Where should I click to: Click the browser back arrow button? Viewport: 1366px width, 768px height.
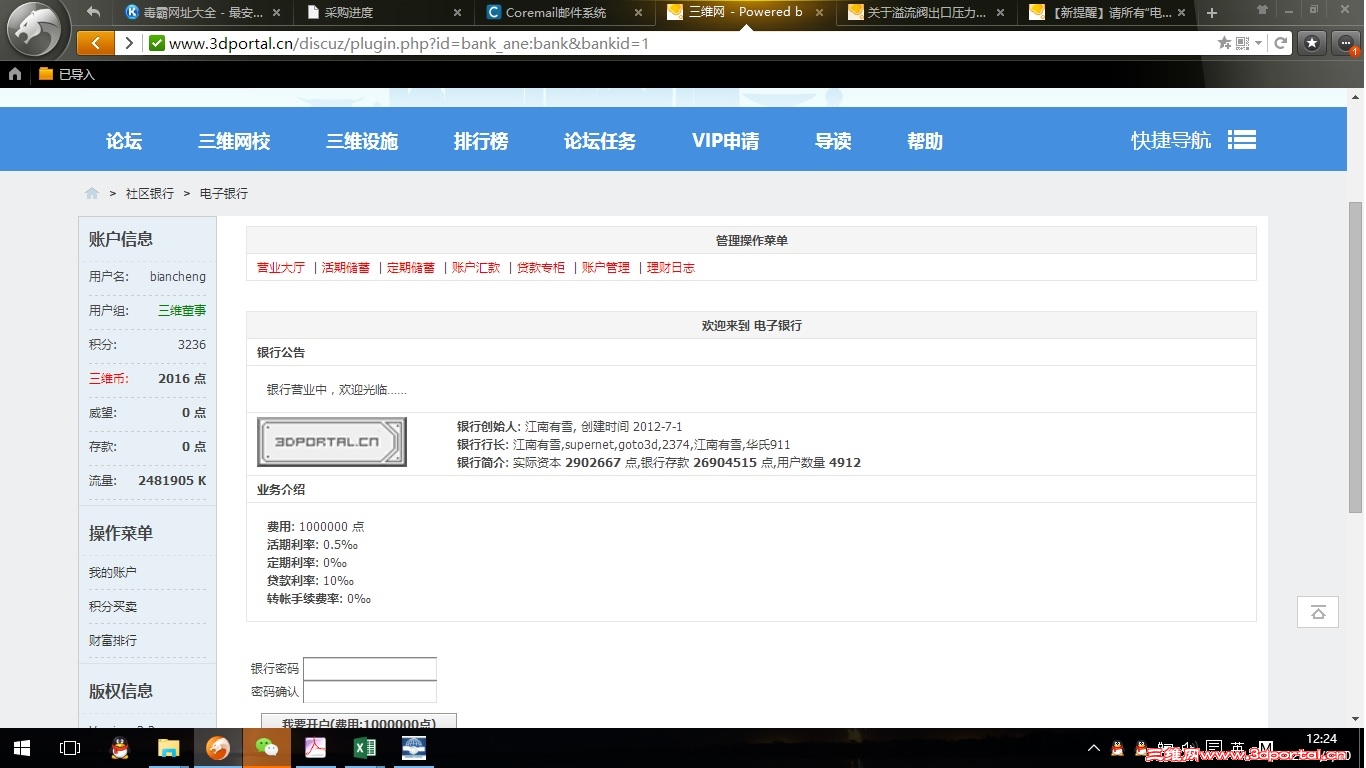point(96,43)
